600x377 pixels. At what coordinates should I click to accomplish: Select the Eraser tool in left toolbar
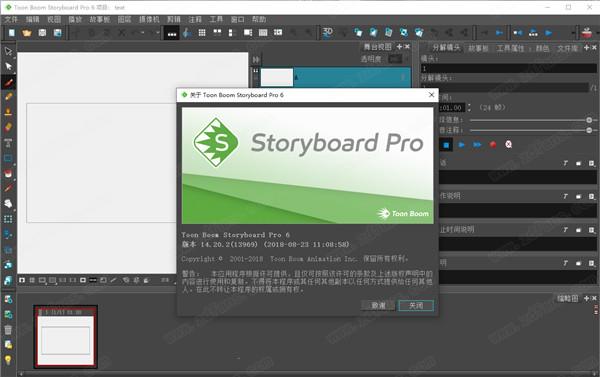pos(8,127)
